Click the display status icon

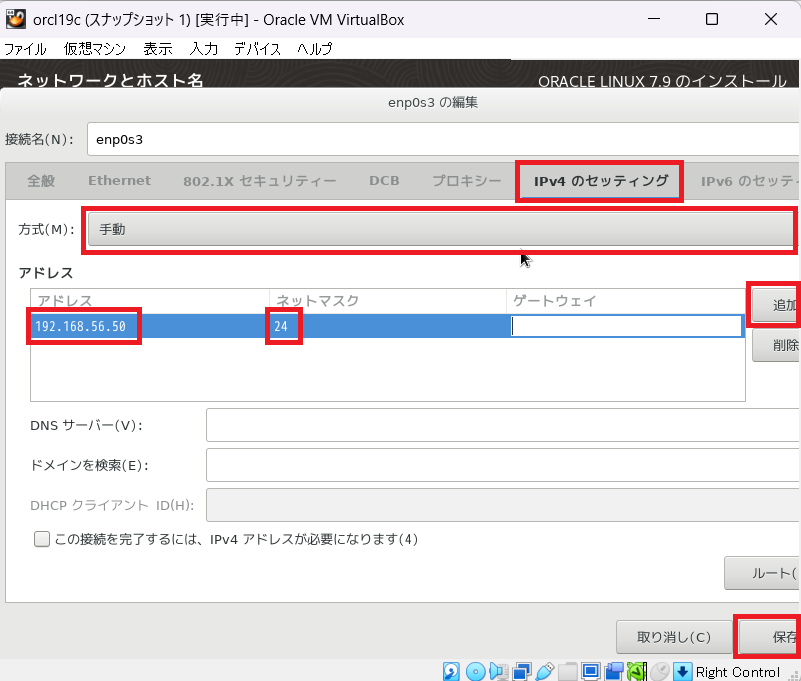(x=591, y=671)
